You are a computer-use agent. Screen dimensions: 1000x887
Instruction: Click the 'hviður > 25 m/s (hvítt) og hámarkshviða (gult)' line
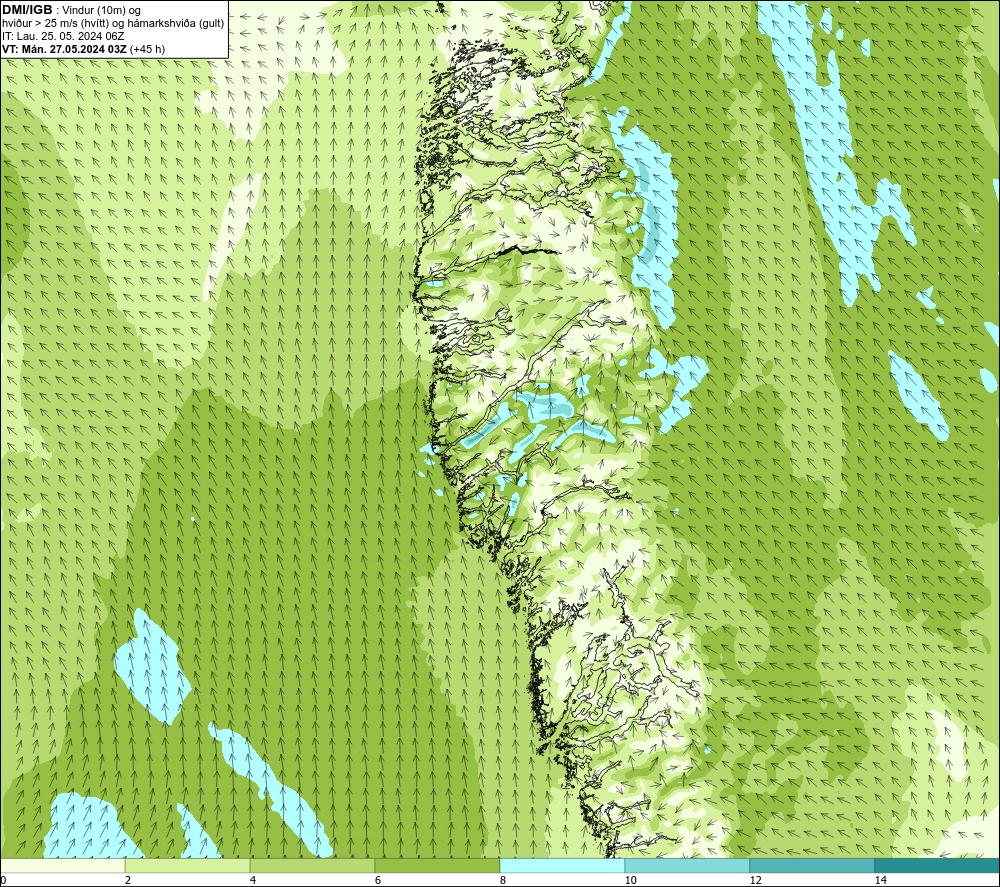tap(113, 23)
